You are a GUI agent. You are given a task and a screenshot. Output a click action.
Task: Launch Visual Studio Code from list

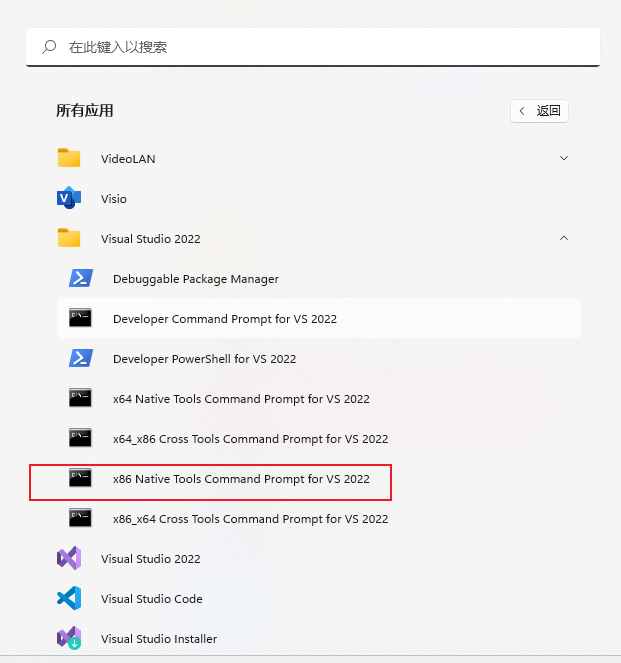pyautogui.click(x=151, y=599)
